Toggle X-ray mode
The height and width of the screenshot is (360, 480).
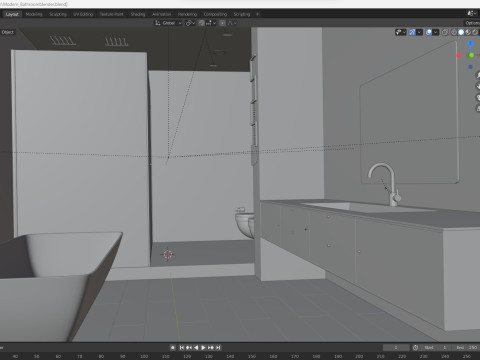pyautogui.click(x=445, y=32)
